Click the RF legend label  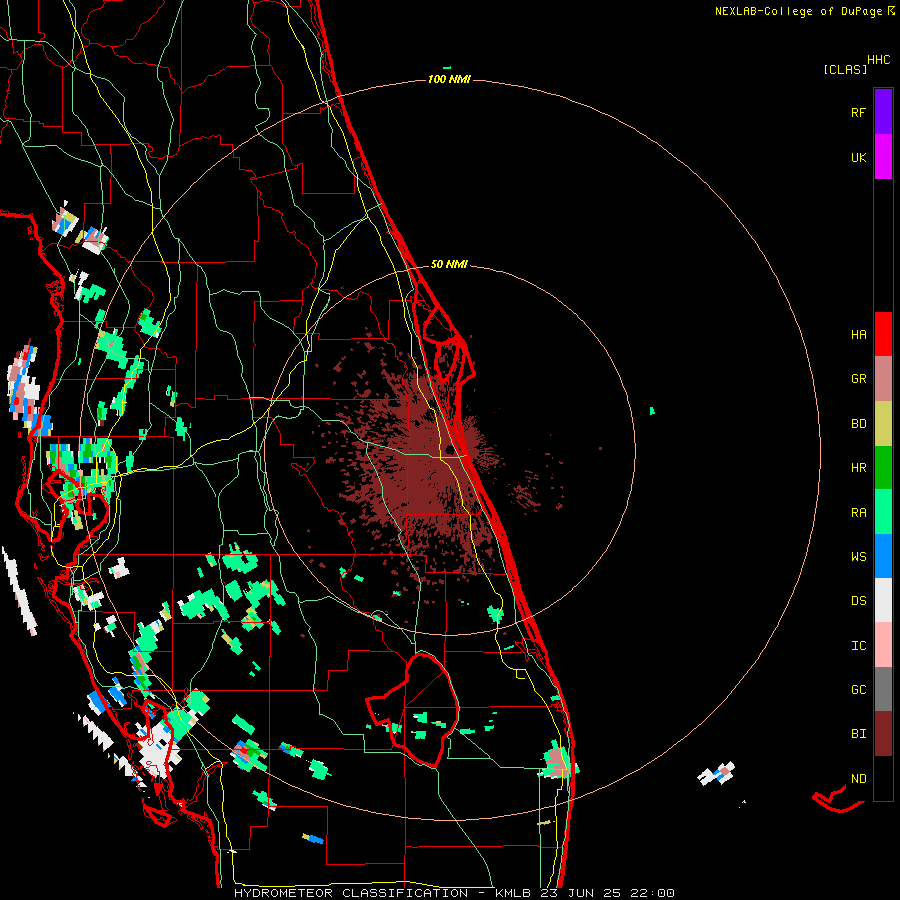pos(858,112)
